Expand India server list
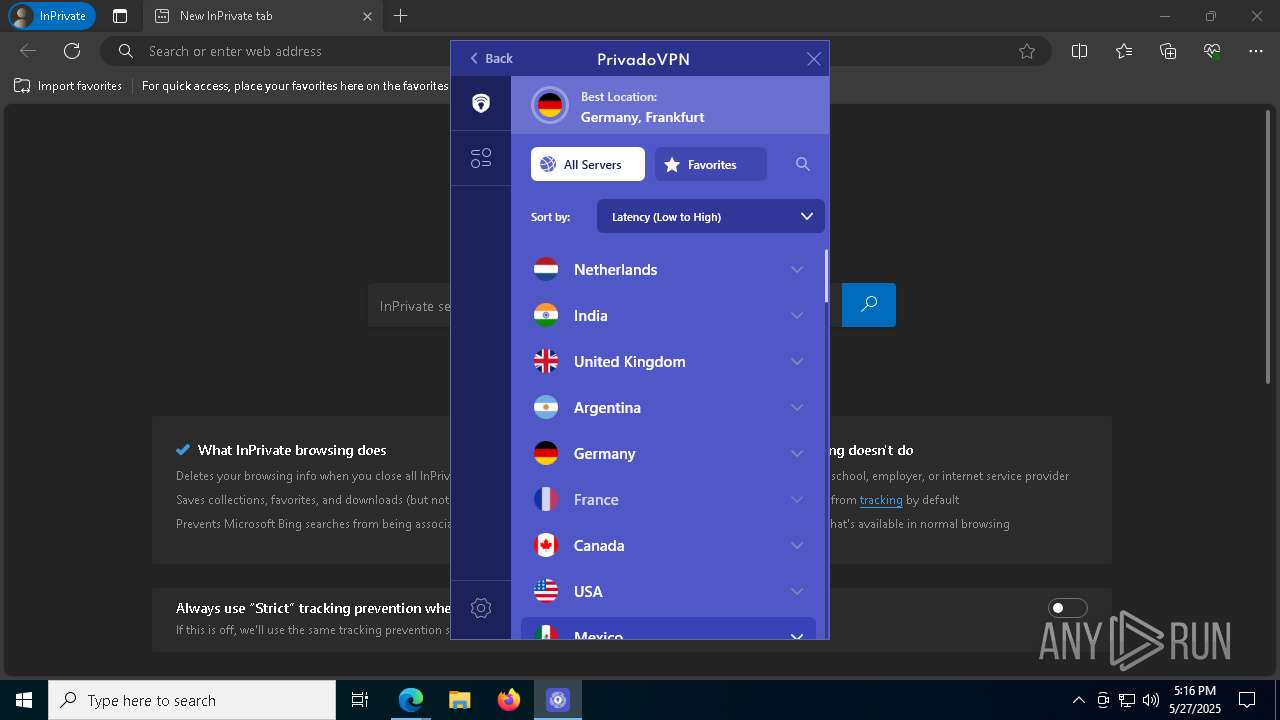 (797, 315)
